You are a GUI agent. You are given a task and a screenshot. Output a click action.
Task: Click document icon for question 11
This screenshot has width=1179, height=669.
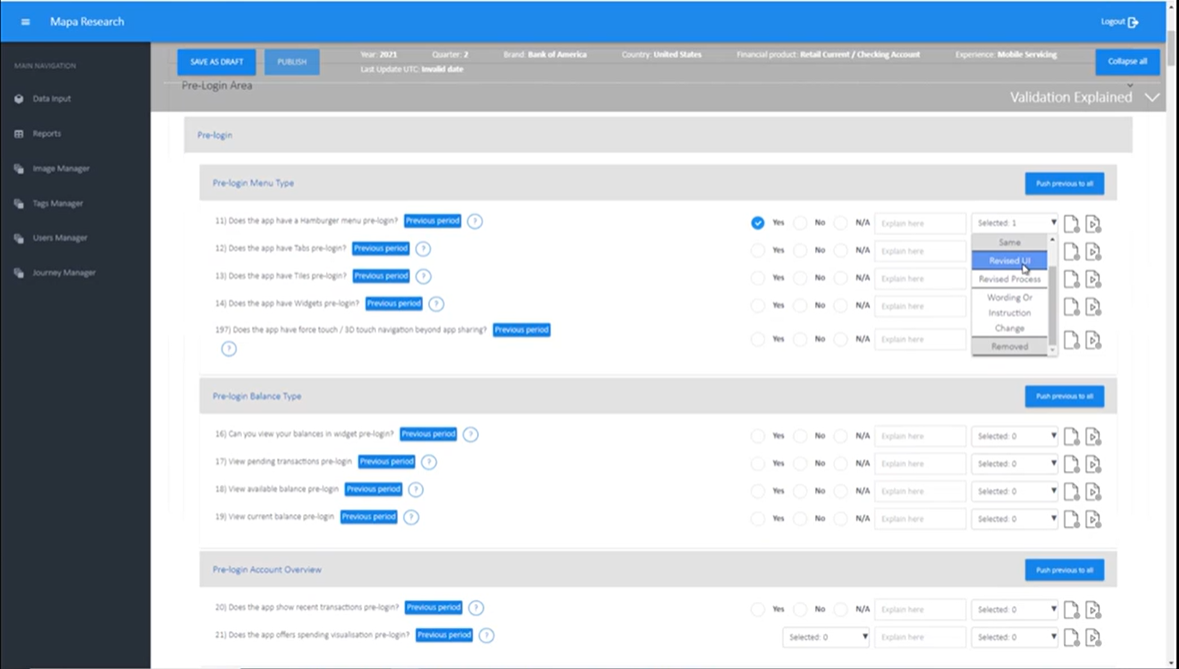1071,224
